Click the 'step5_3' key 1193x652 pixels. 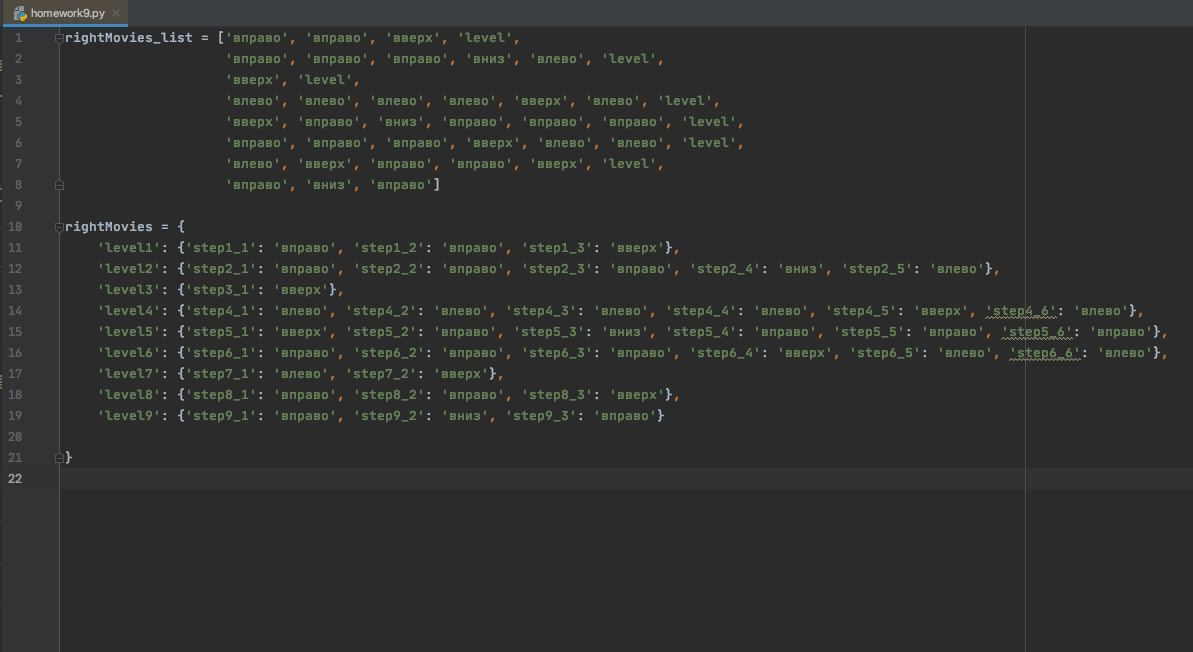click(x=549, y=332)
